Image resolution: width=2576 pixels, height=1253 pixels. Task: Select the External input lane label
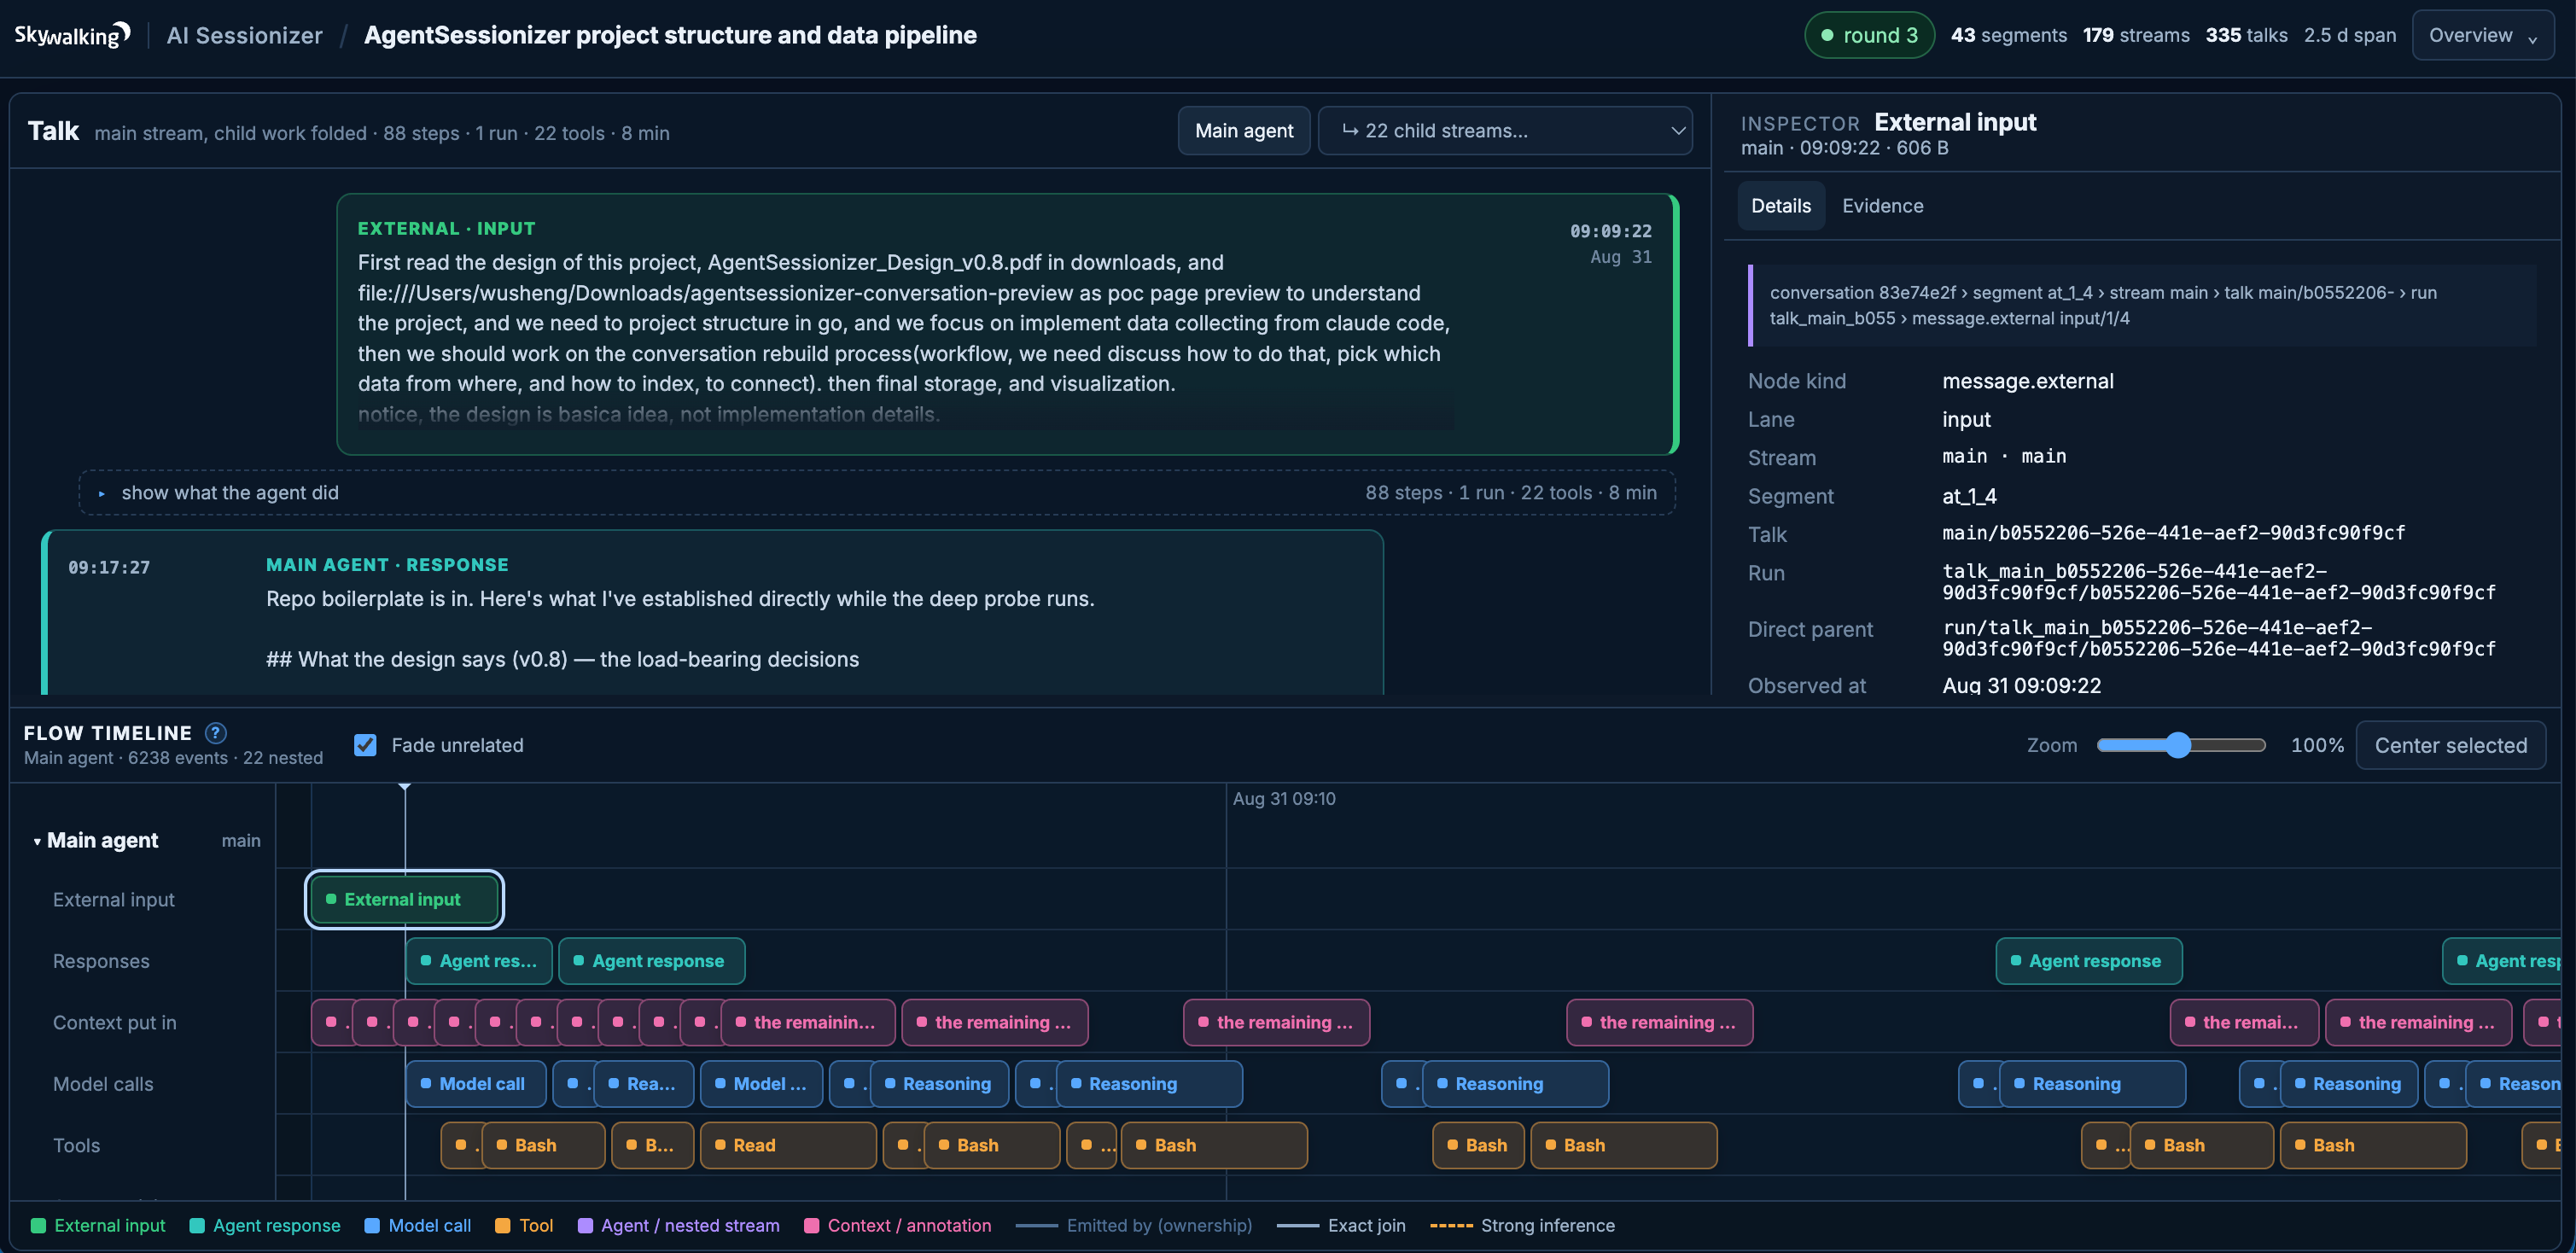point(113,899)
